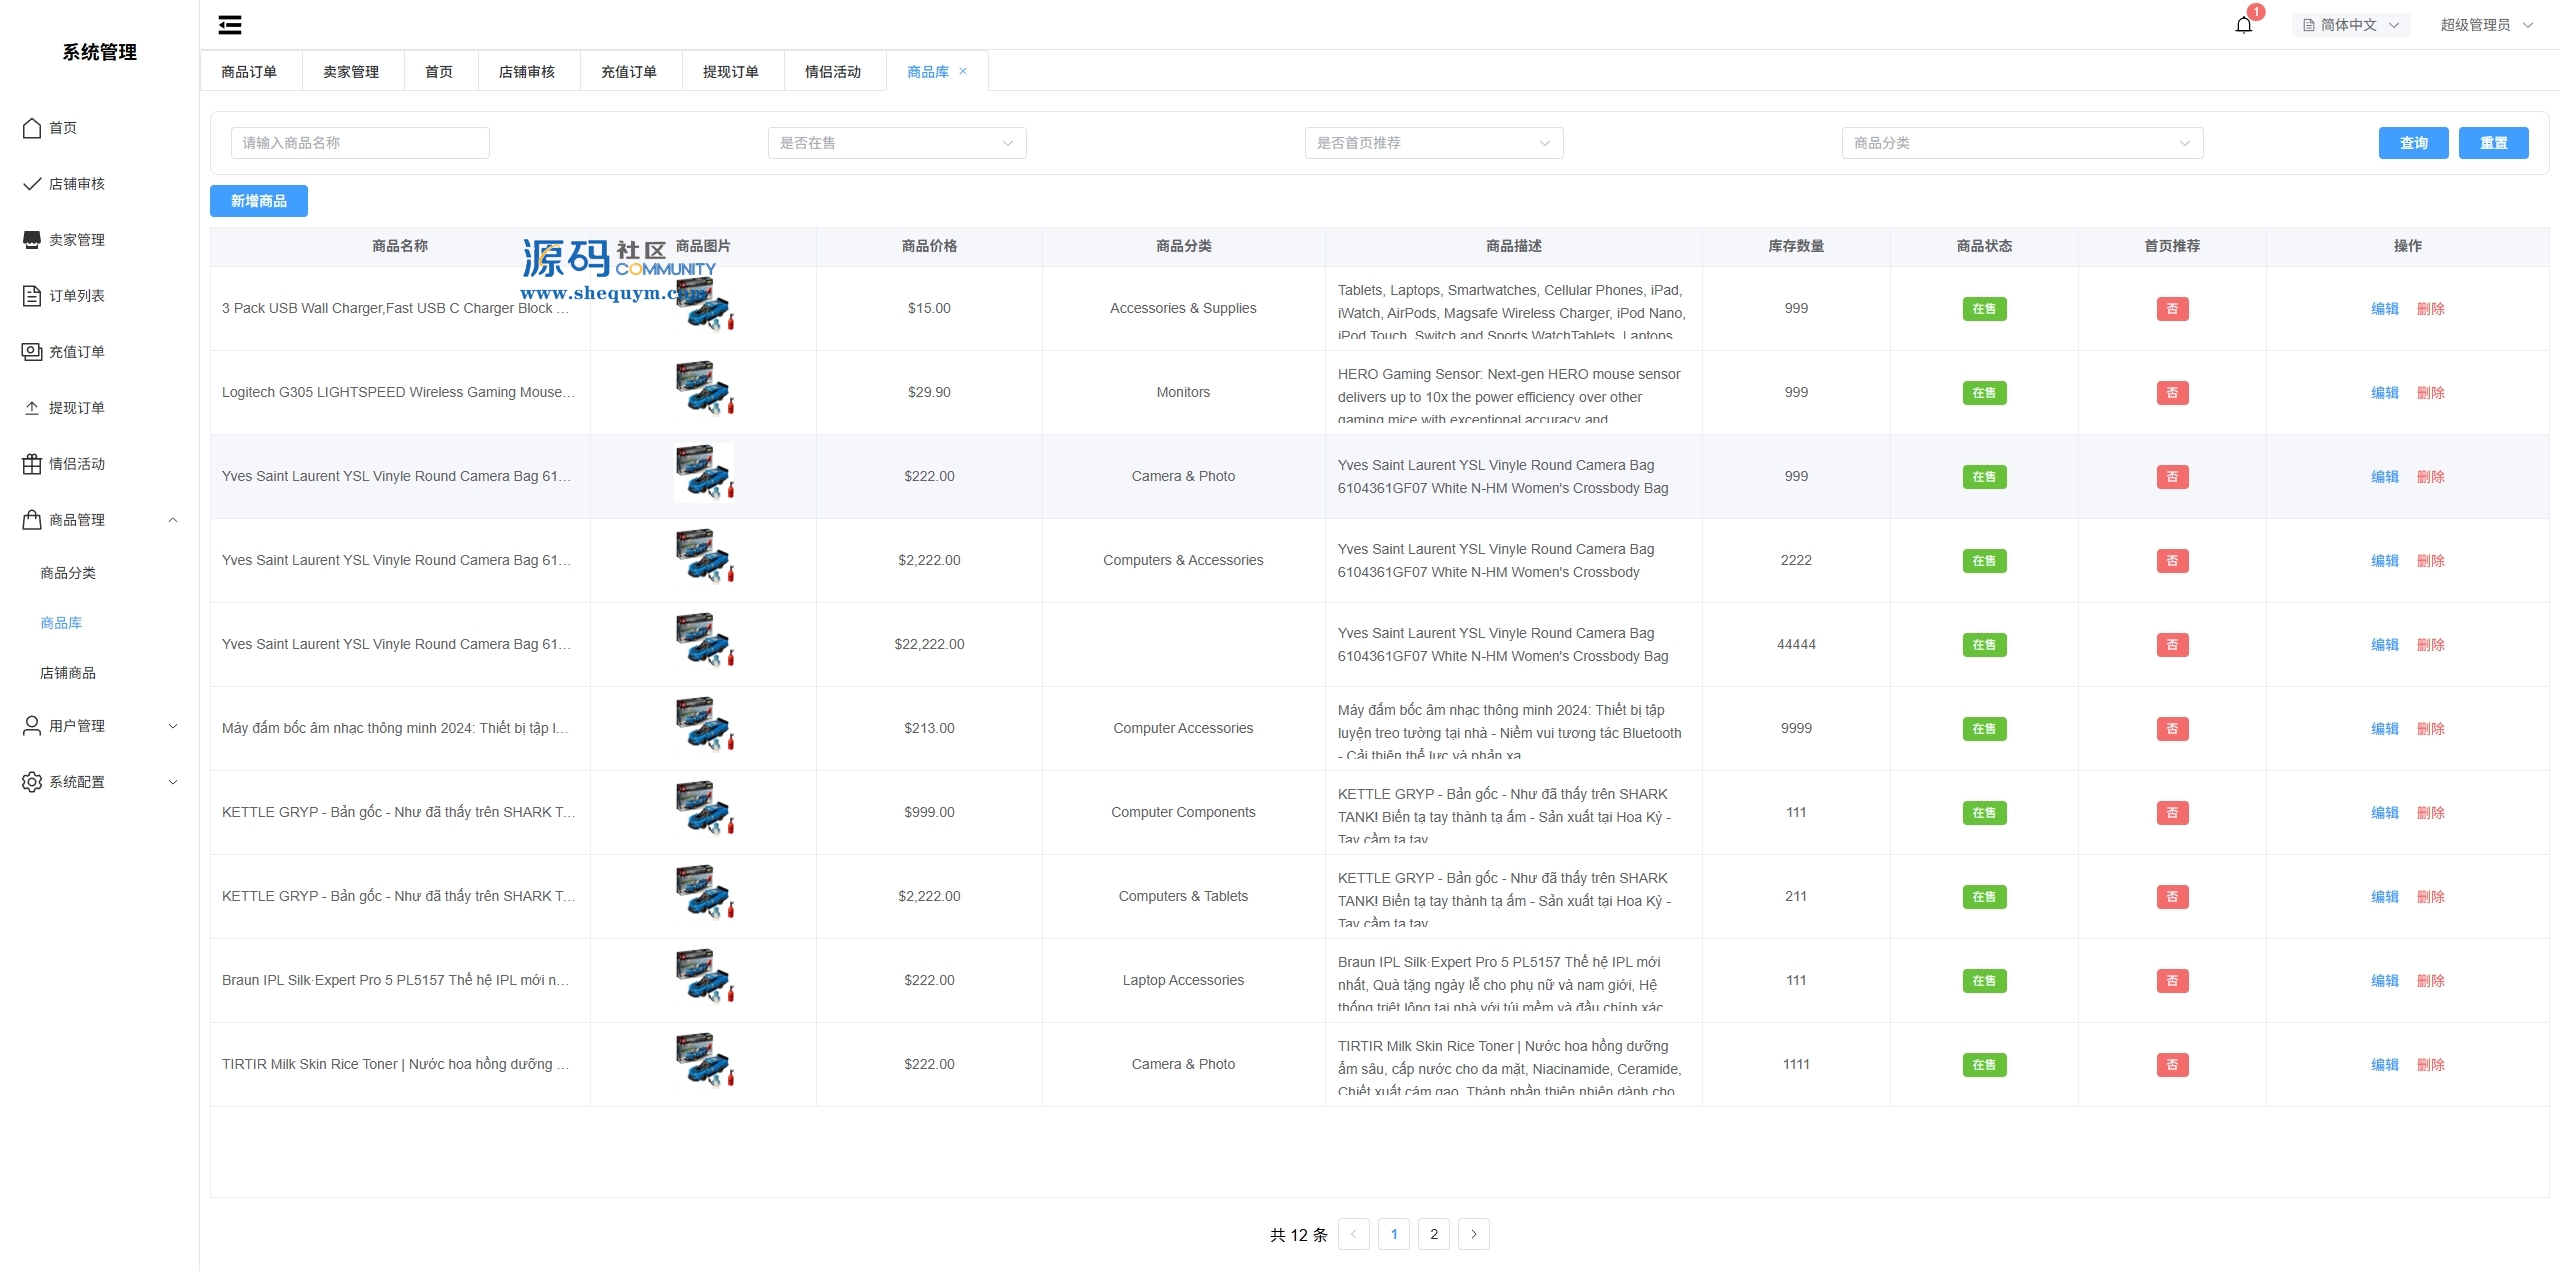This screenshot has height=1271, width=2560.
Task: Toggle 在售 status for TIRTIR Rice Toner
Action: tap(1984, 1065)
